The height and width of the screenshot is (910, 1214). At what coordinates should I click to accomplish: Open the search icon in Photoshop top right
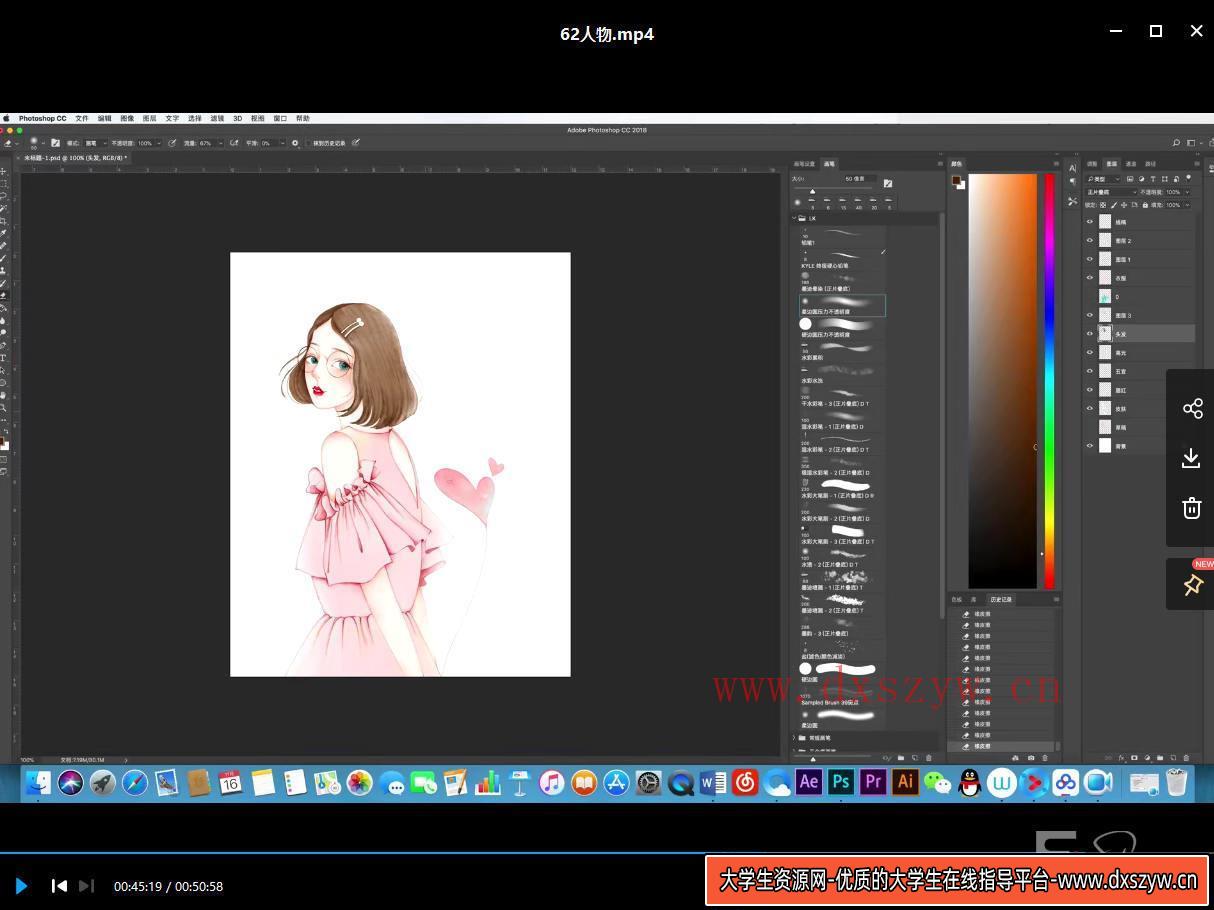click(x=1176, y=143)
